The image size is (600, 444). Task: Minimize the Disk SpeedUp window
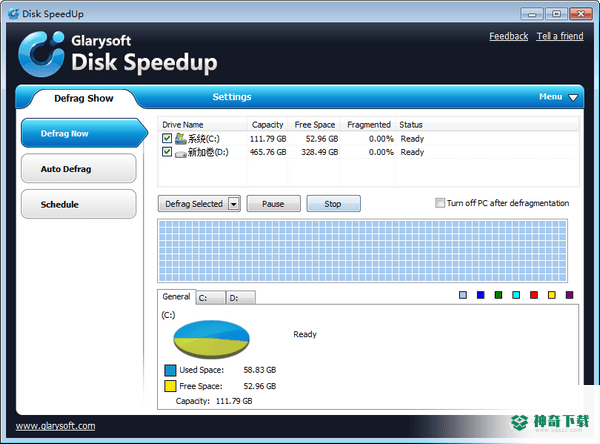(x=532, y=14)
